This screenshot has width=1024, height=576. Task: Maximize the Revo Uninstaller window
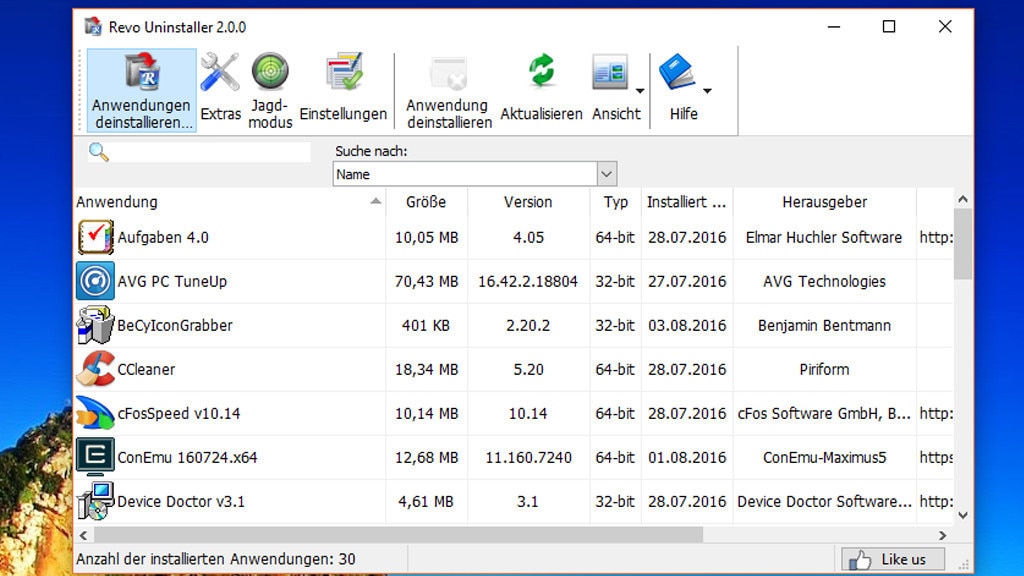point(889,26)
